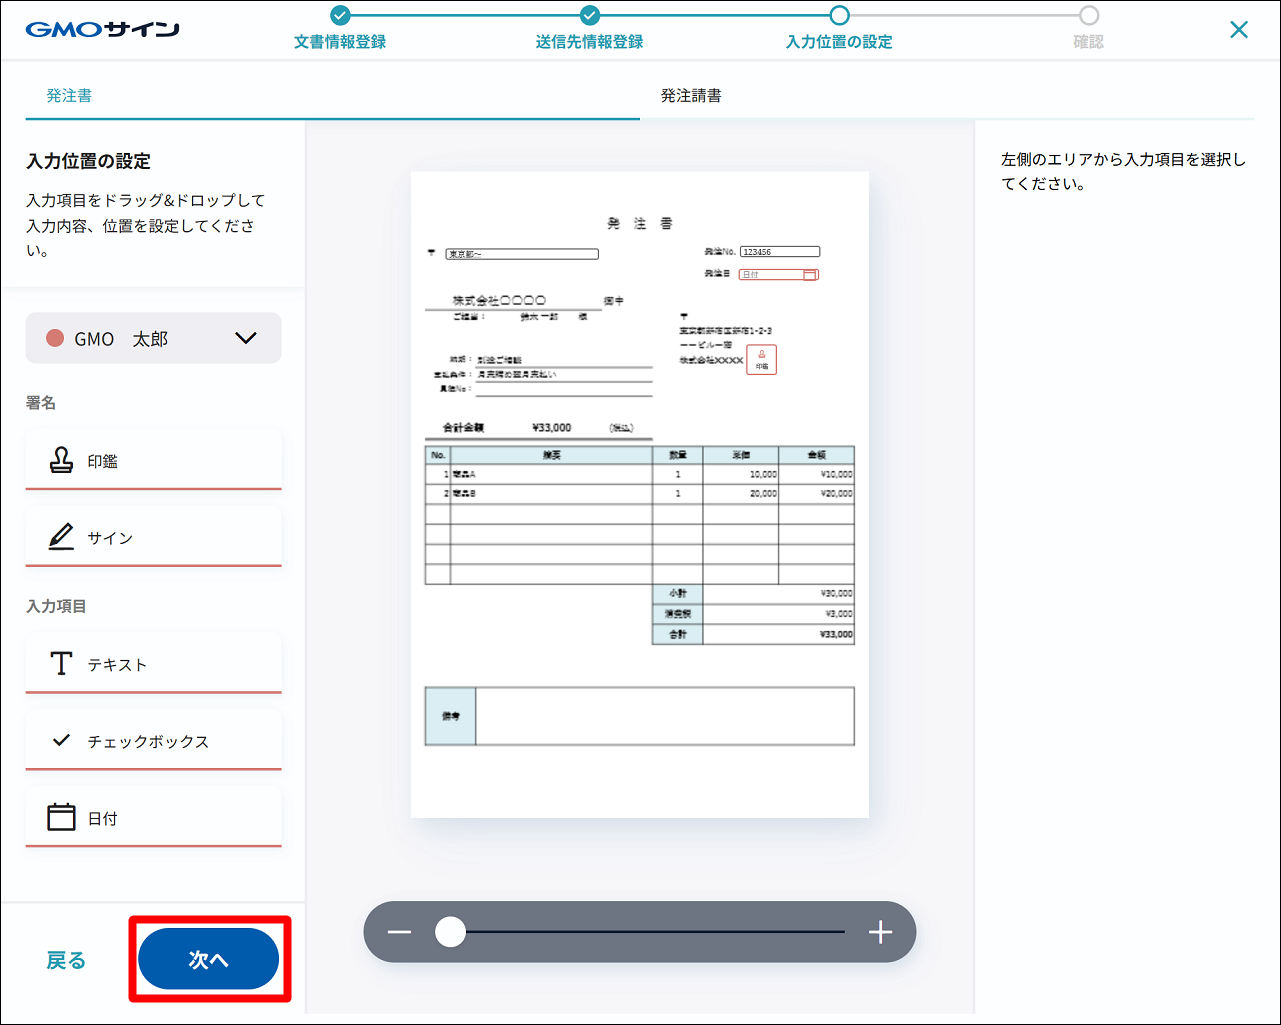The height and width of the screenshot is (1025, 1281).
Task: Expand the signer list chevron arrow
Action: coord(246,338)
